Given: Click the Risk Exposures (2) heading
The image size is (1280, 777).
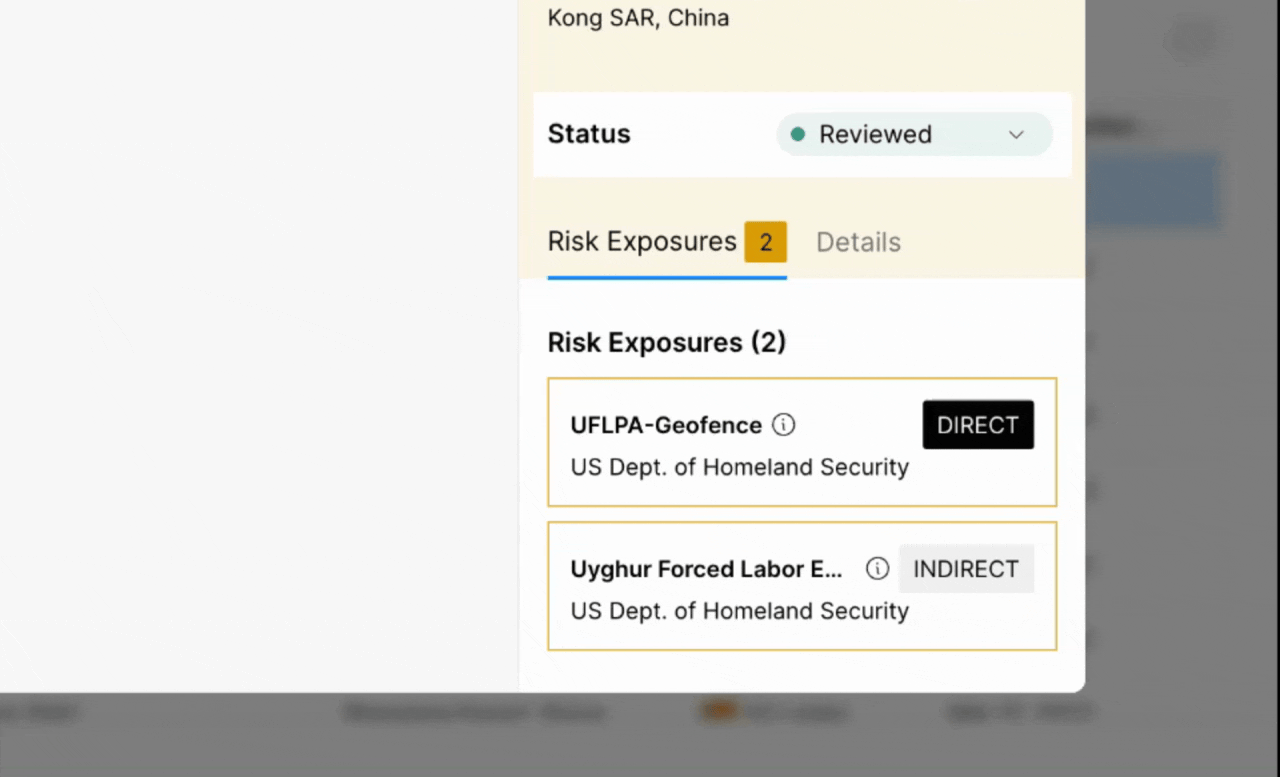Looking at the screenshot, I should [x=666, y=342].
